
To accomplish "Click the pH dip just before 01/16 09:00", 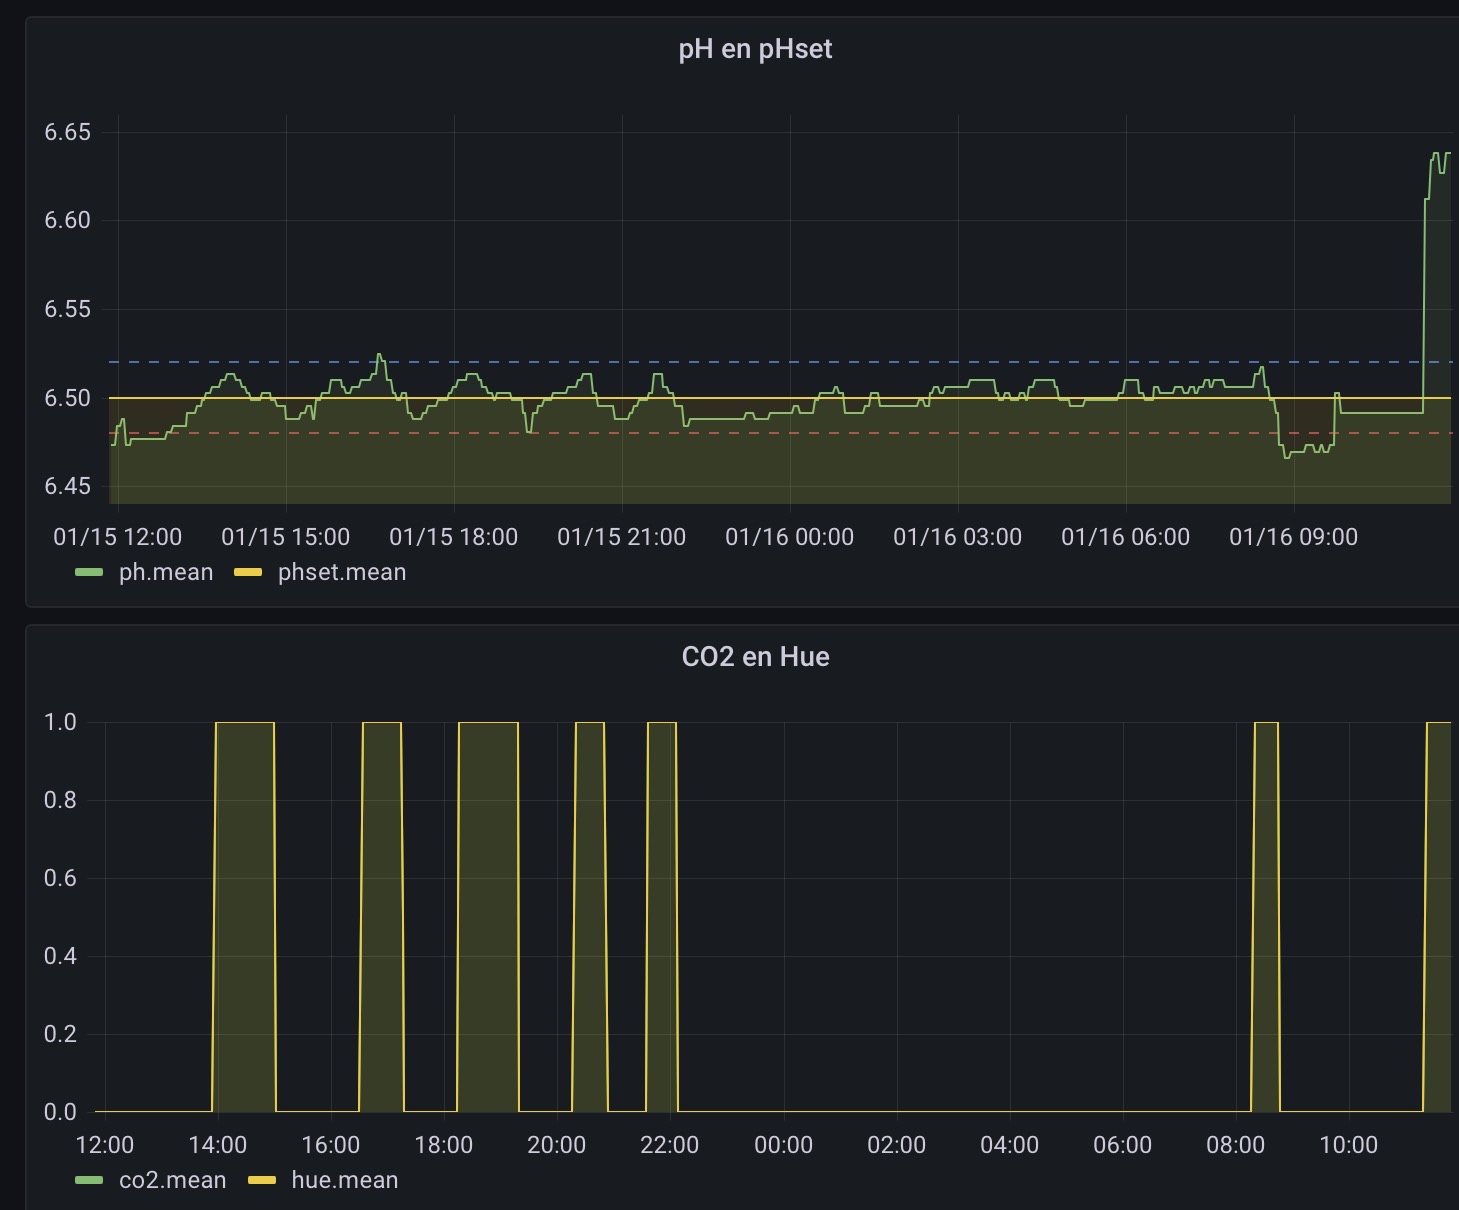I will 1288,456.
